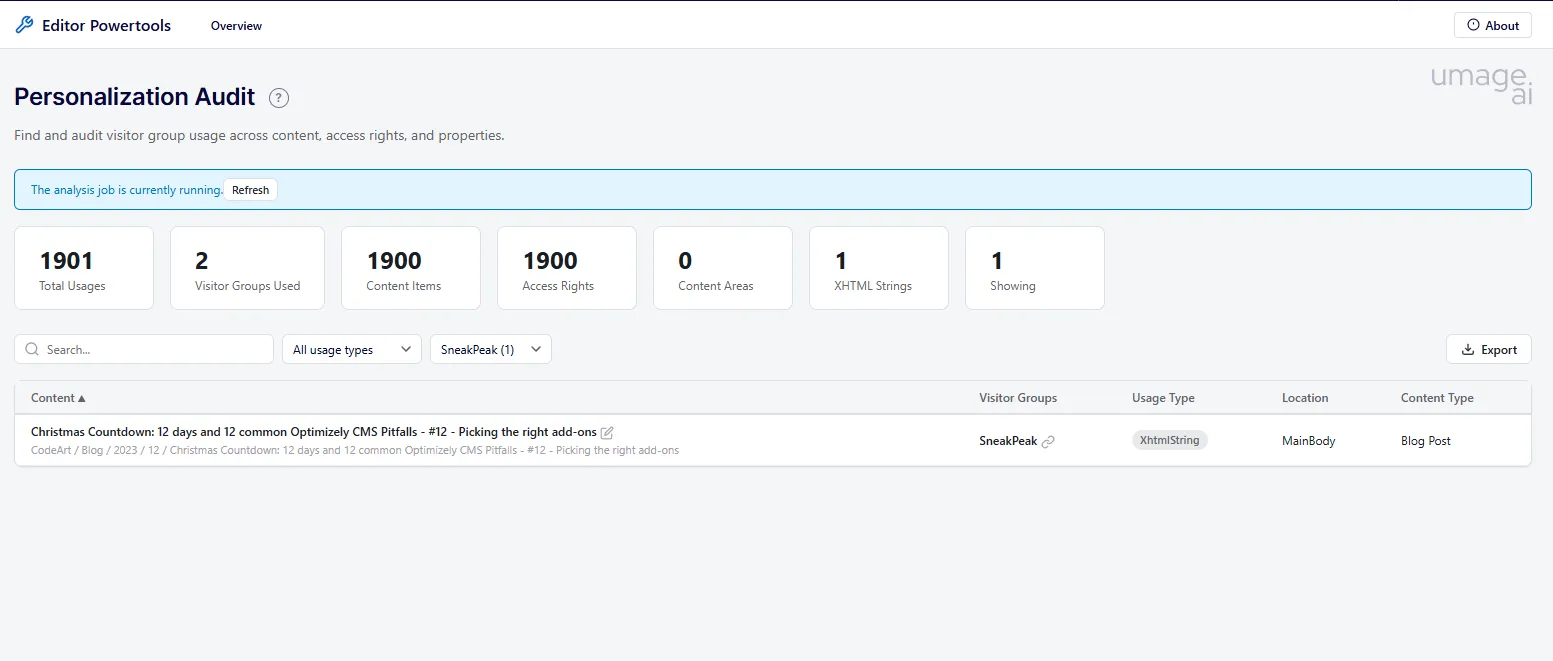Select the Showing count card
The image size is (1553, 661).
click(x=1035, y=268)
